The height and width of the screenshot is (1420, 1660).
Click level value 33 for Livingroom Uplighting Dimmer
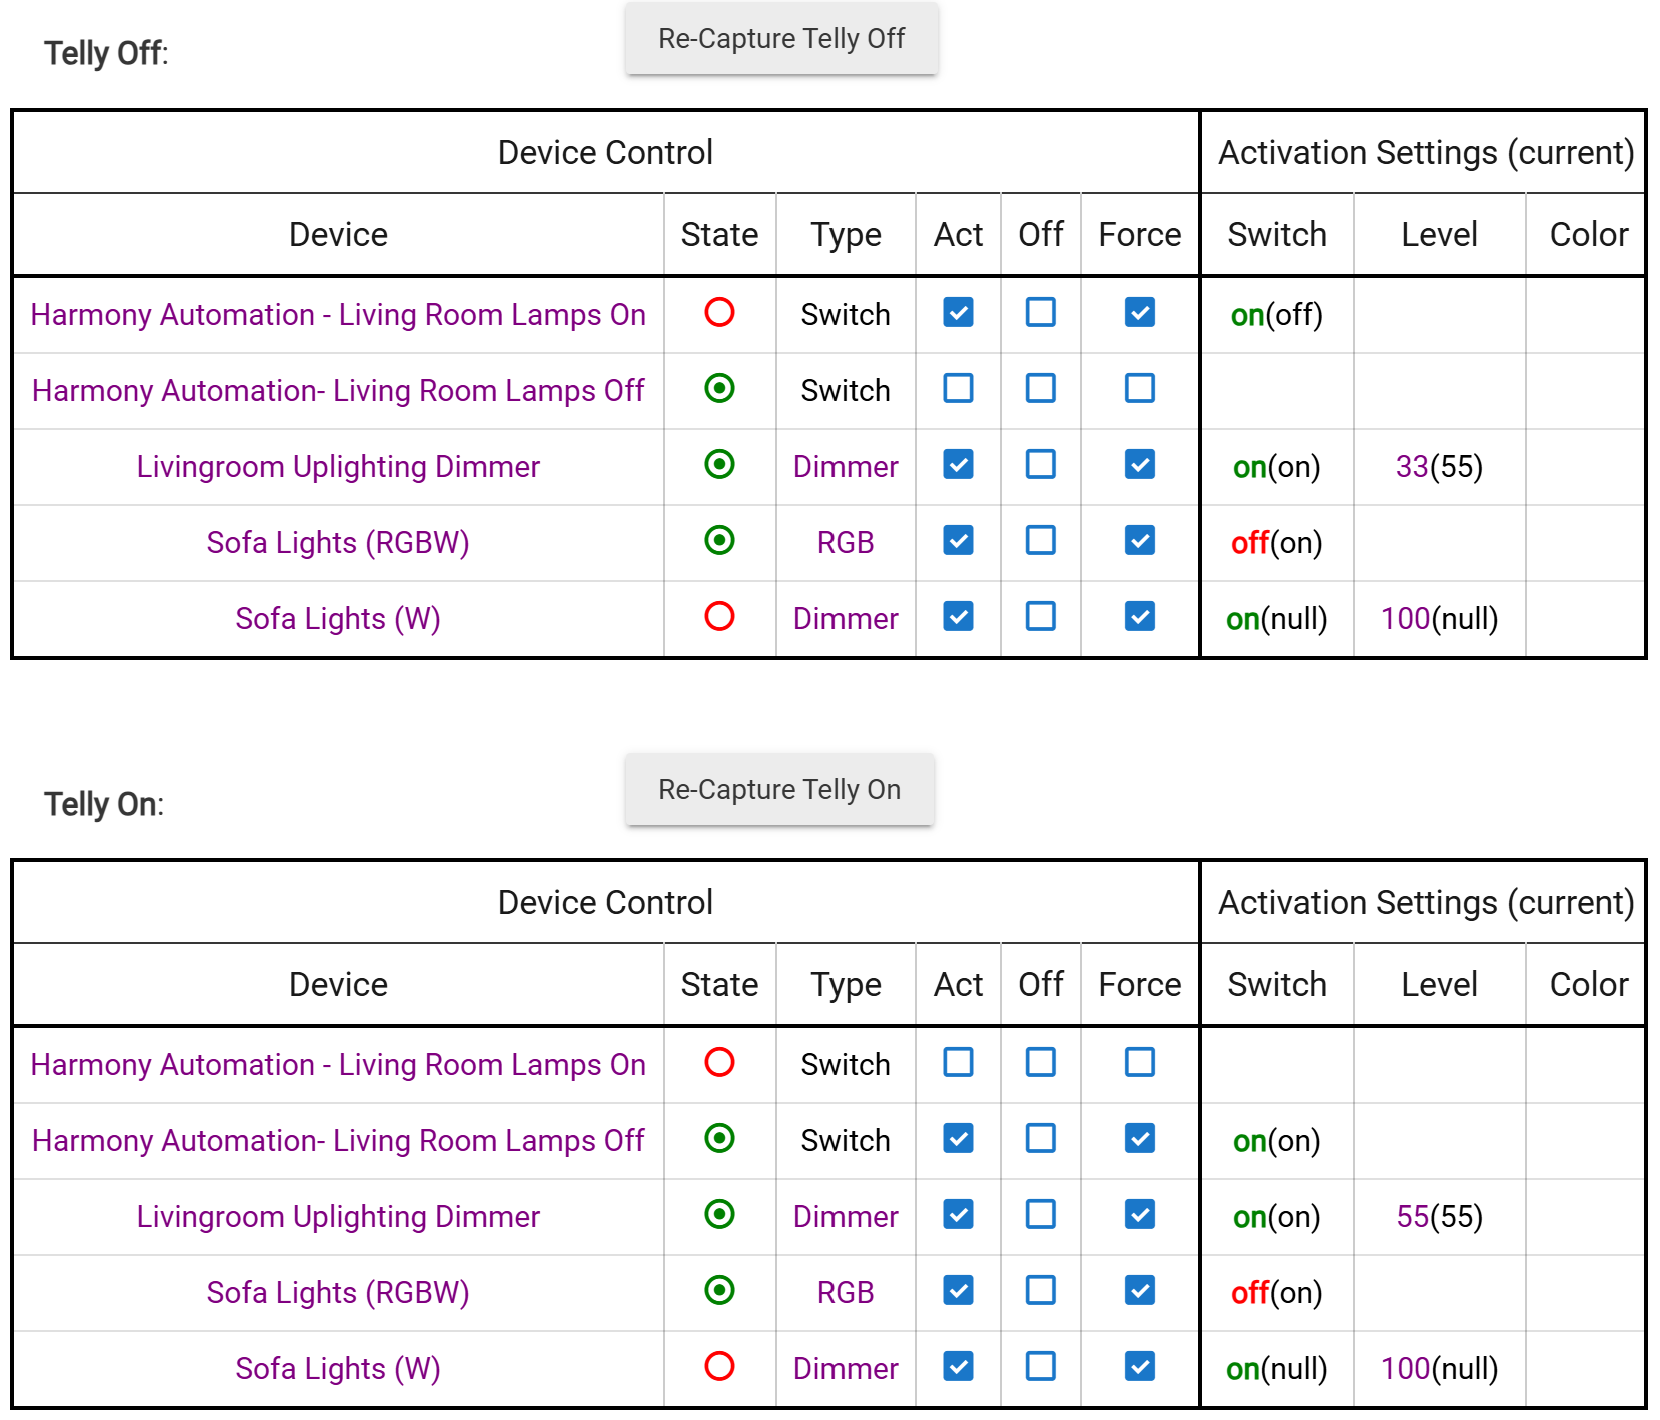click(1412, 467)
